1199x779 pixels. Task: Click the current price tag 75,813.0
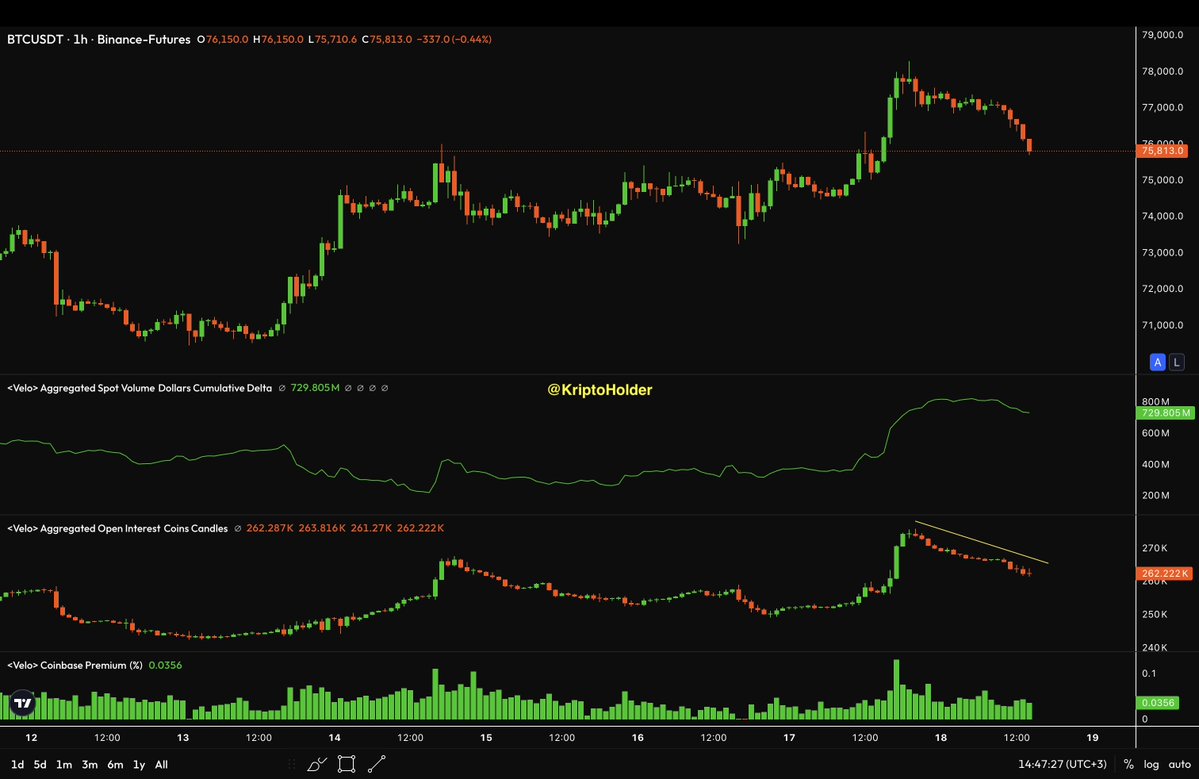(1162, 151)
